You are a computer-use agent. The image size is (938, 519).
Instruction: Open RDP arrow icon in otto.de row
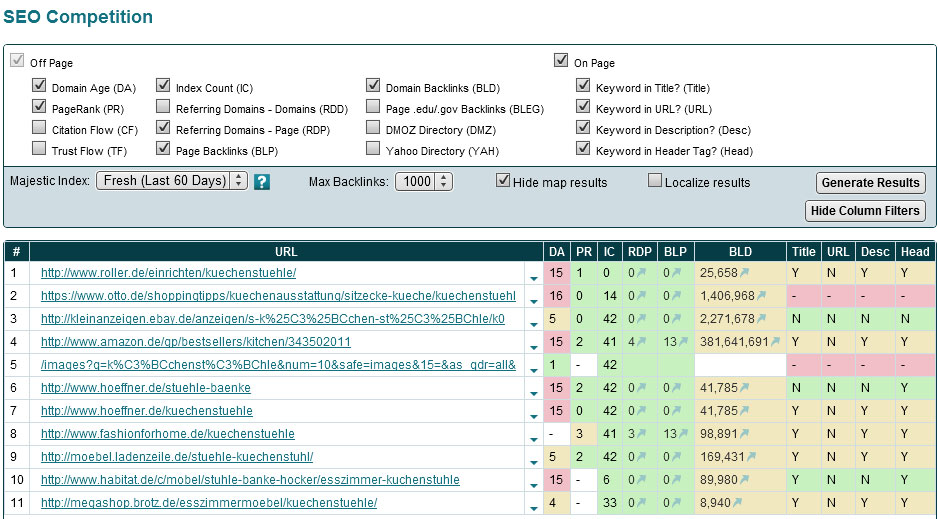[x=641, y=295]
